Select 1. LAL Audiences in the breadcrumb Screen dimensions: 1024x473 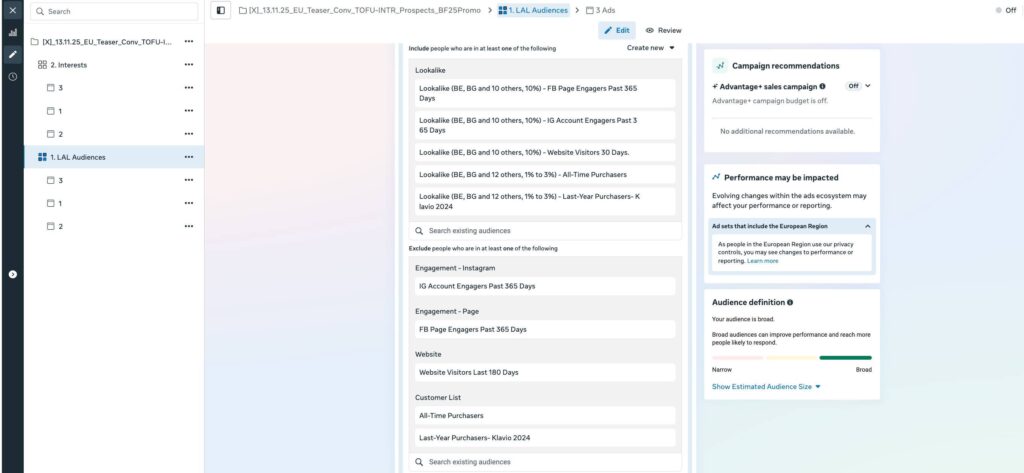coord(533,10)
